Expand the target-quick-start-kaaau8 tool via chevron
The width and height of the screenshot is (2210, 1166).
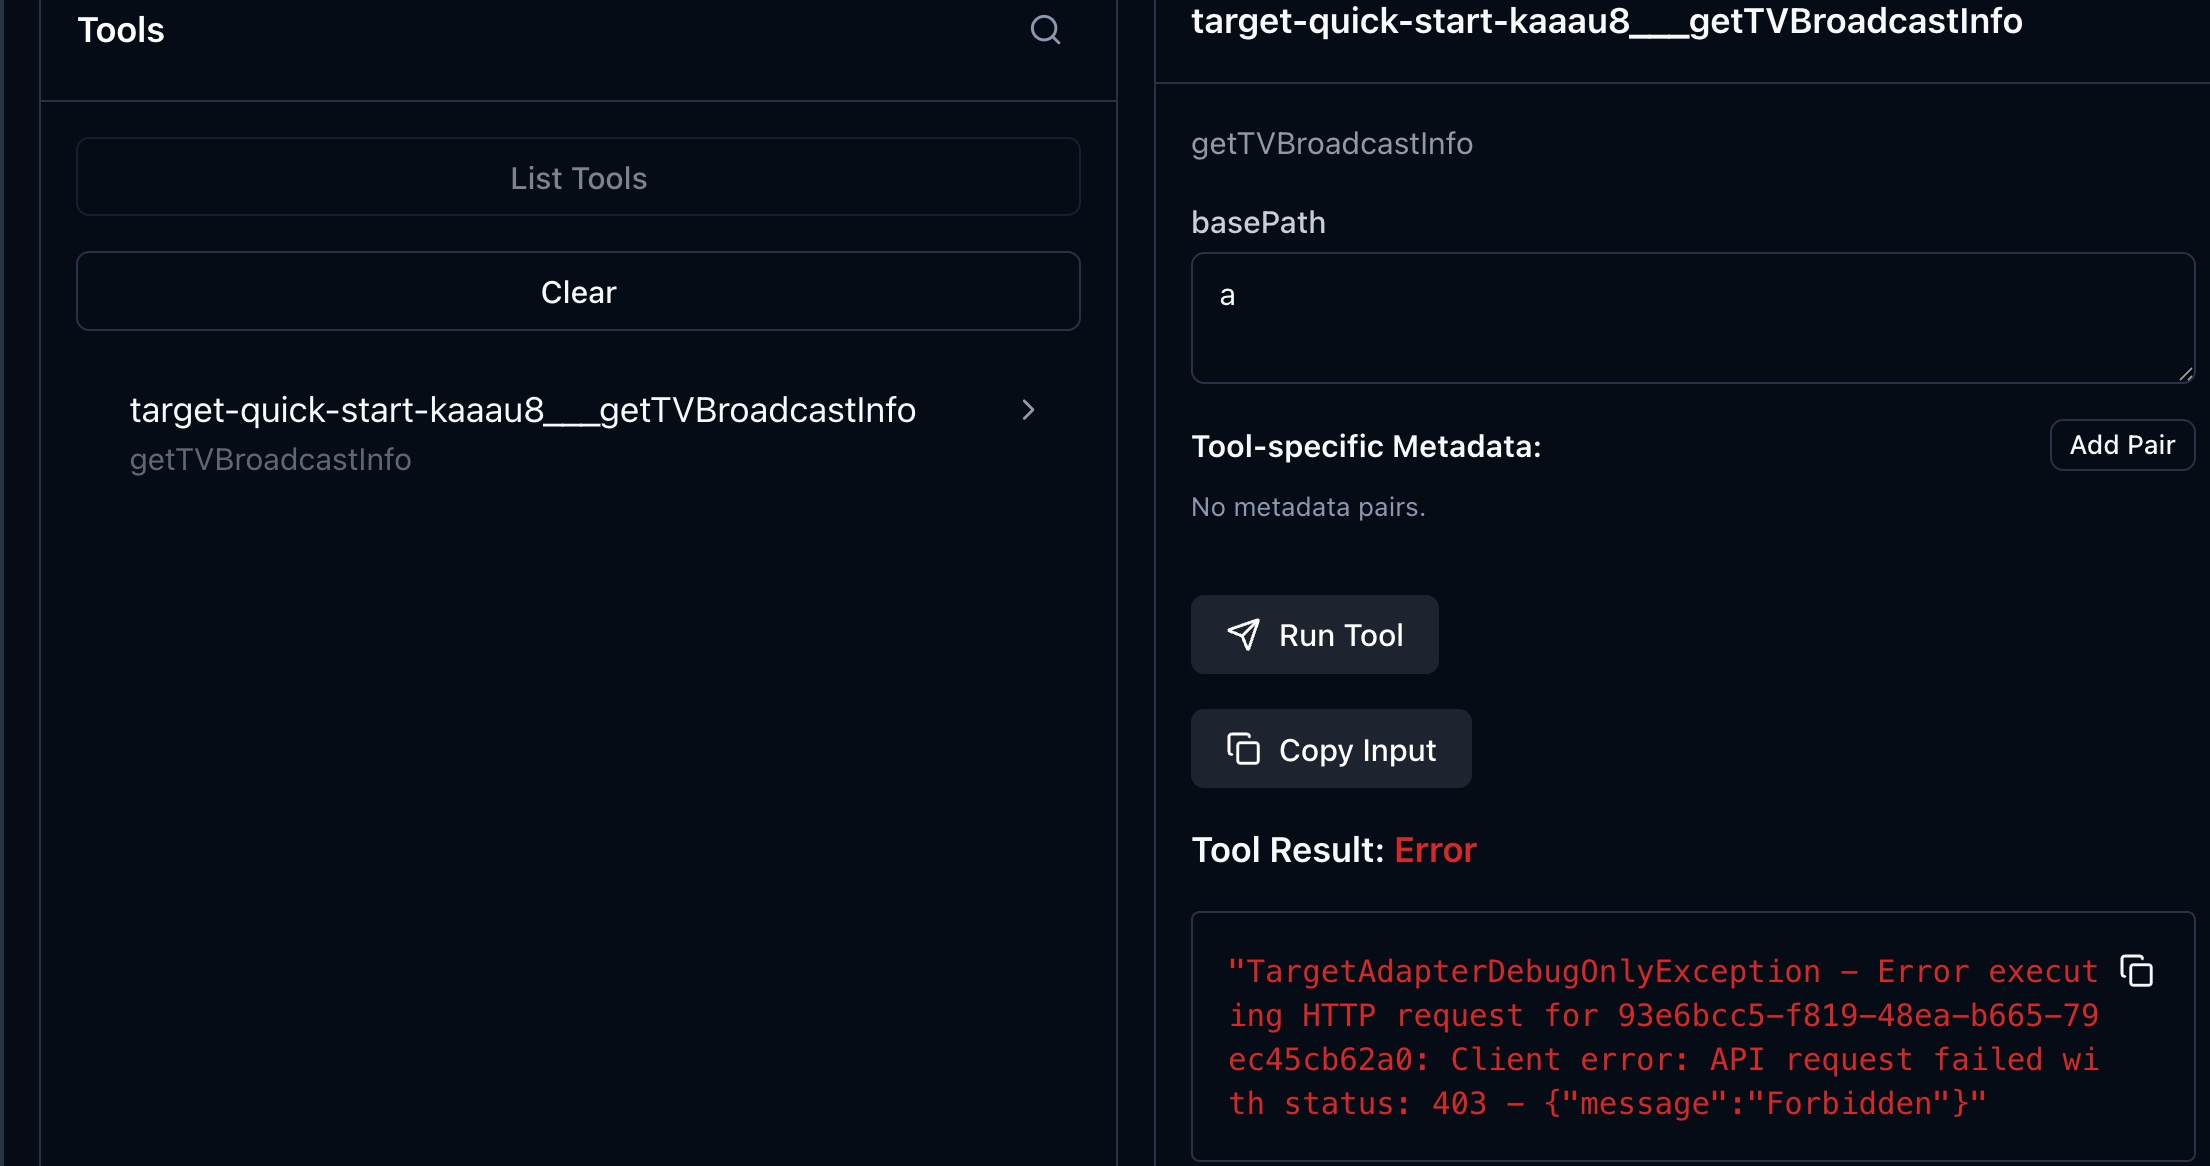1029,410
